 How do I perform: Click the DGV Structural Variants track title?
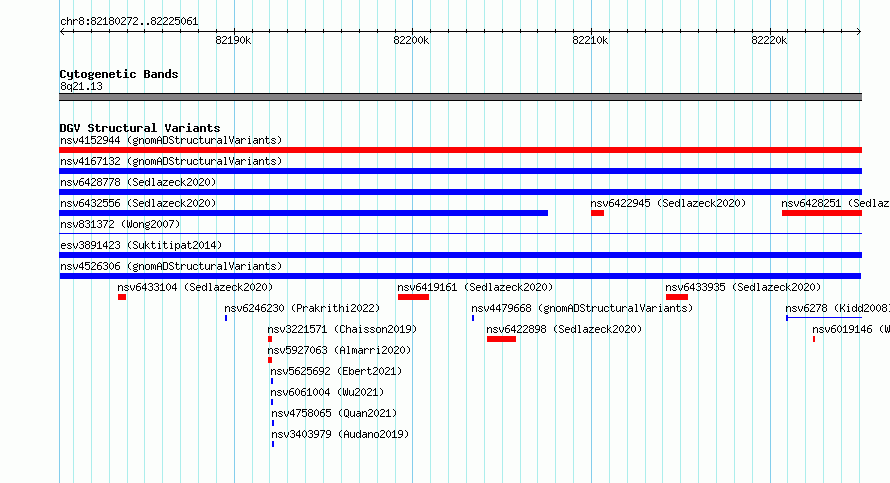[140, 128]
